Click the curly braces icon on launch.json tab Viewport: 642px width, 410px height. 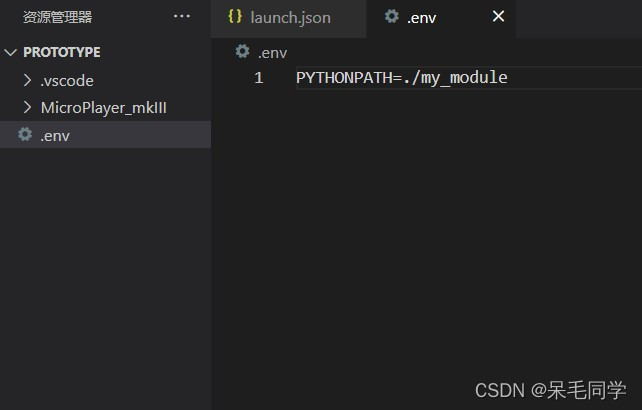tap(235, 17)
